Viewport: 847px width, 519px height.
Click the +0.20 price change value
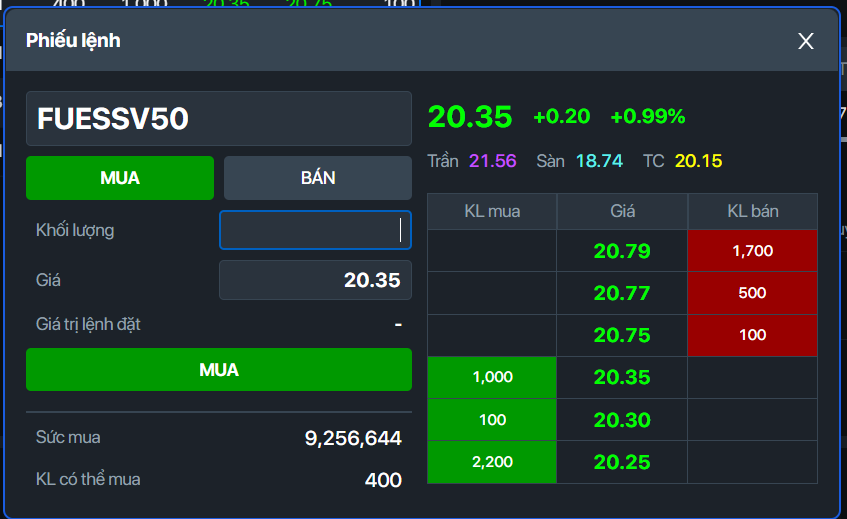point(562,116)
